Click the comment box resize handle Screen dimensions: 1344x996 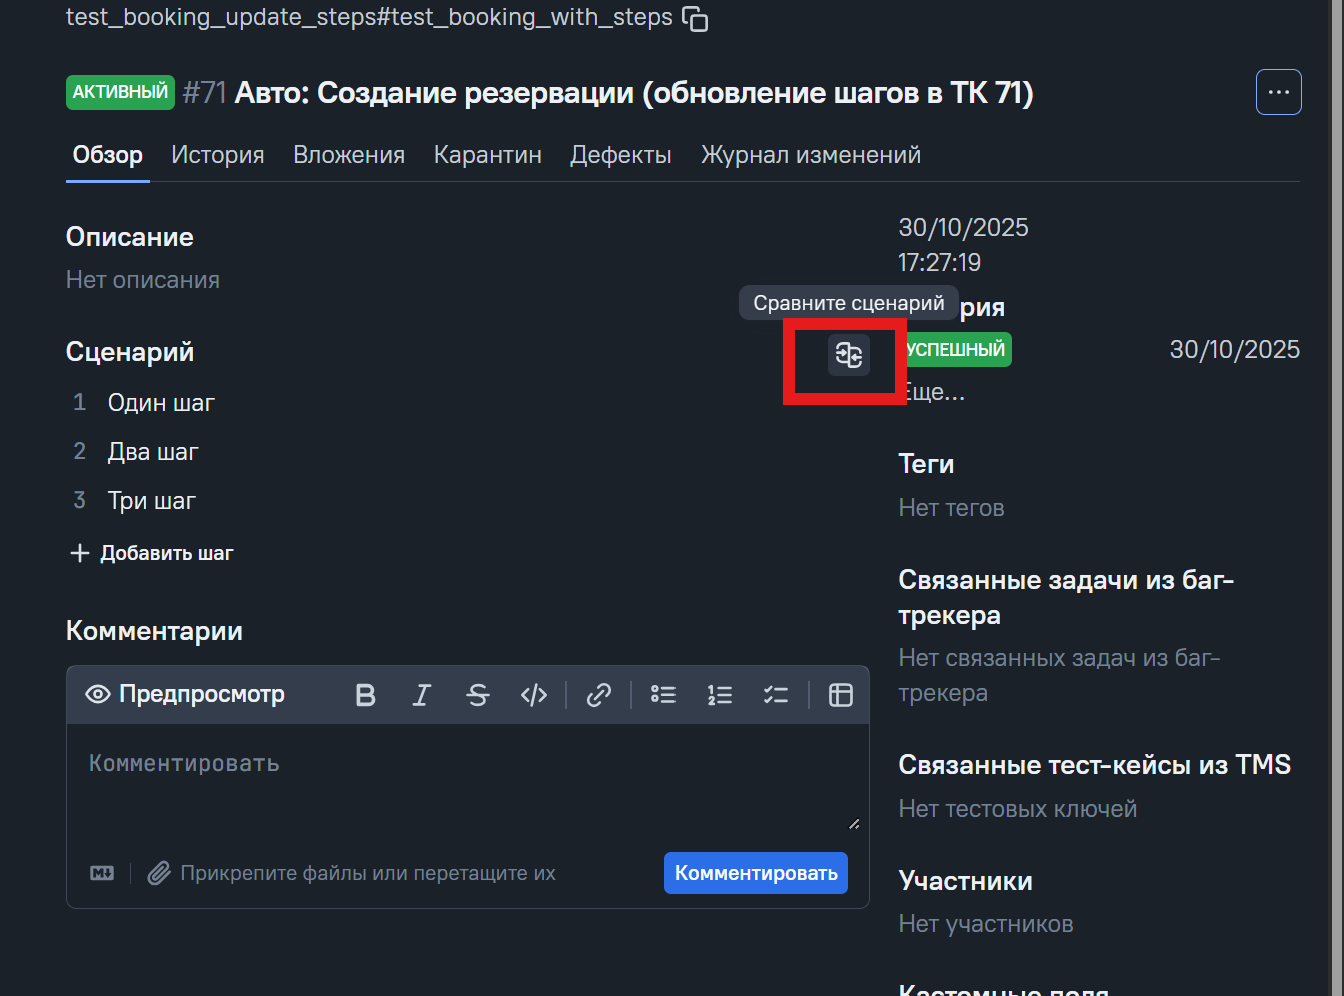point(854,824)
